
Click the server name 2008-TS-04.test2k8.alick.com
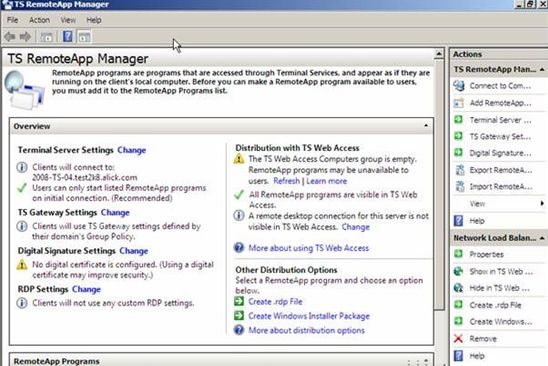(x=85, y=178)
